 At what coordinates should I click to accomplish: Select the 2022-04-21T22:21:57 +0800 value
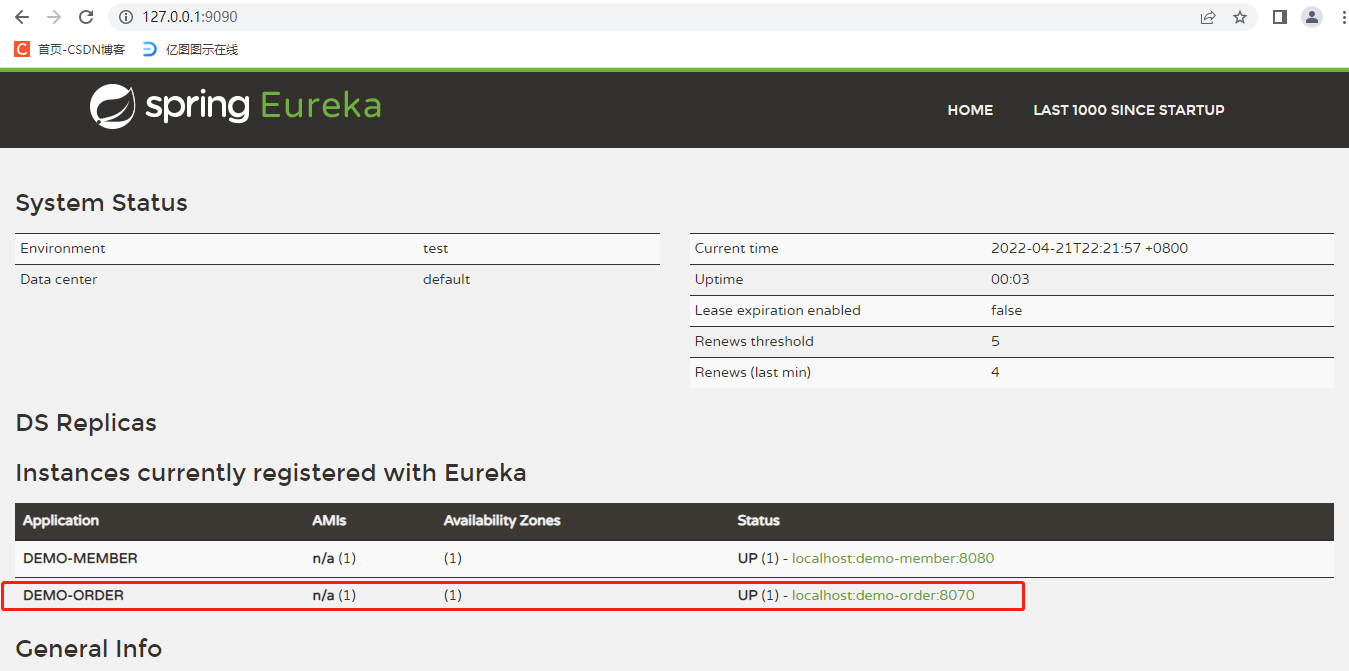[x=1089, y=248]
